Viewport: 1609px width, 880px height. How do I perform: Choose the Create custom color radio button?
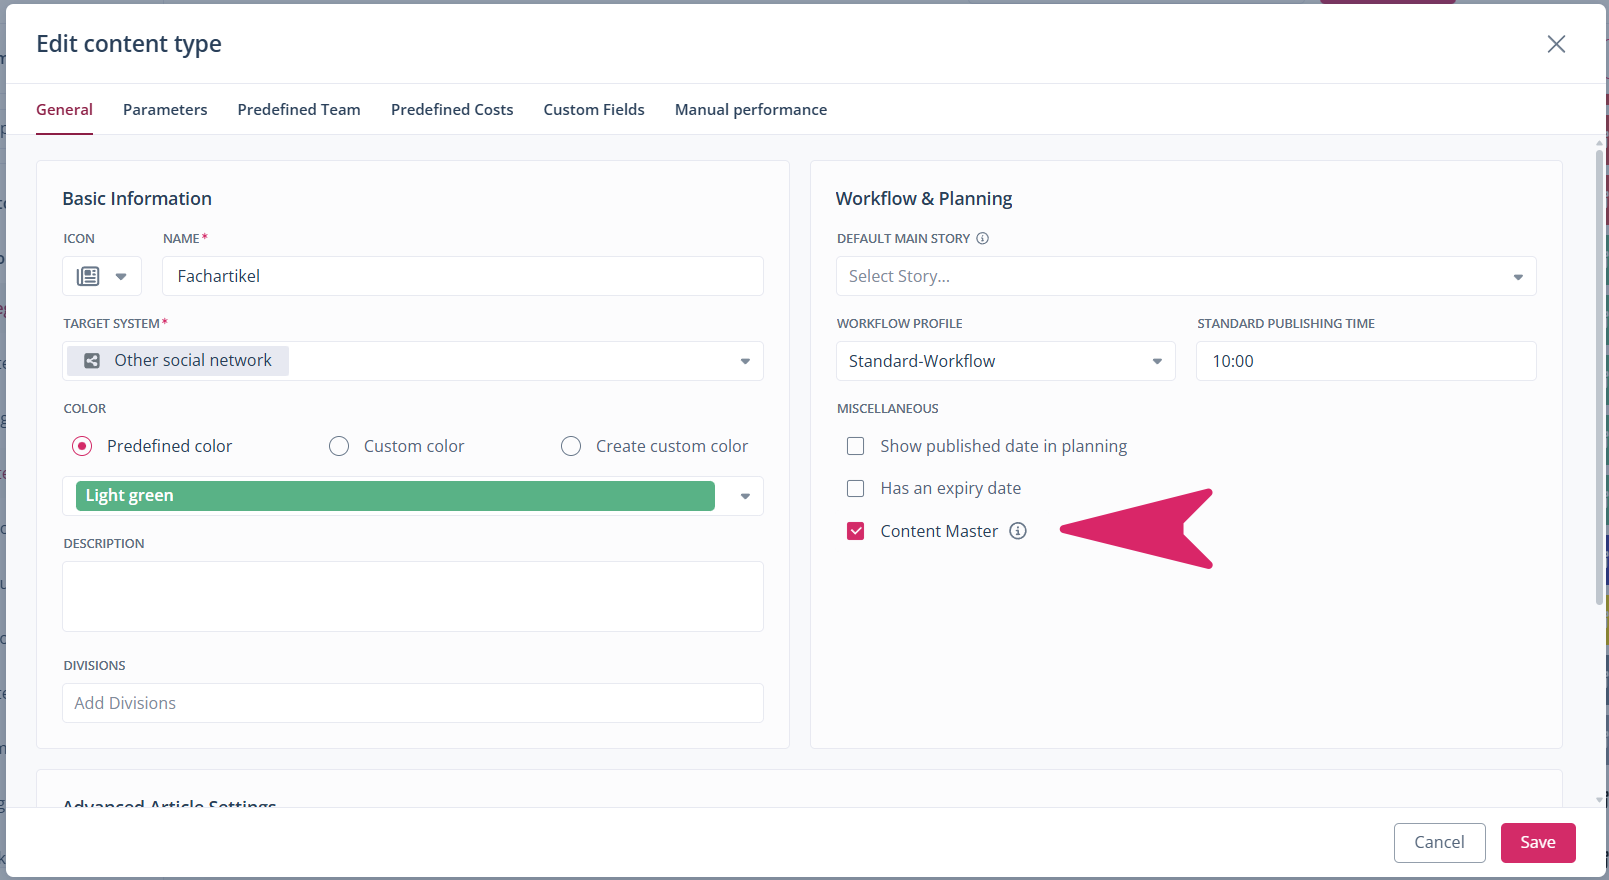point(571,446)
